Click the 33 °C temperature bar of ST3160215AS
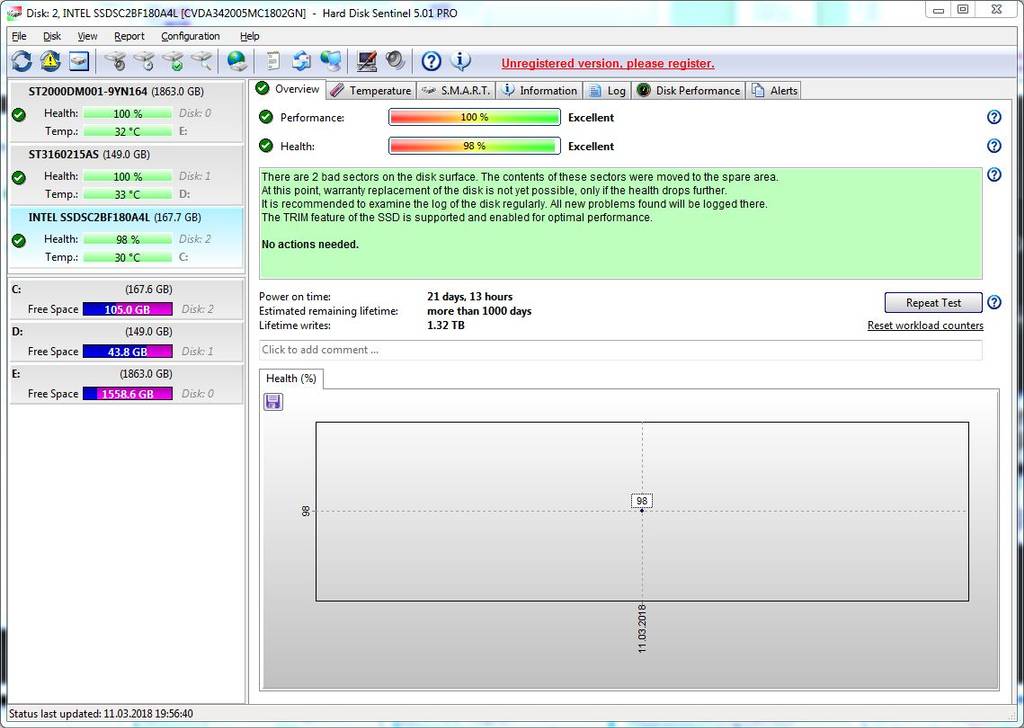Screen dimensions: 1024x728 pos(127,194)
